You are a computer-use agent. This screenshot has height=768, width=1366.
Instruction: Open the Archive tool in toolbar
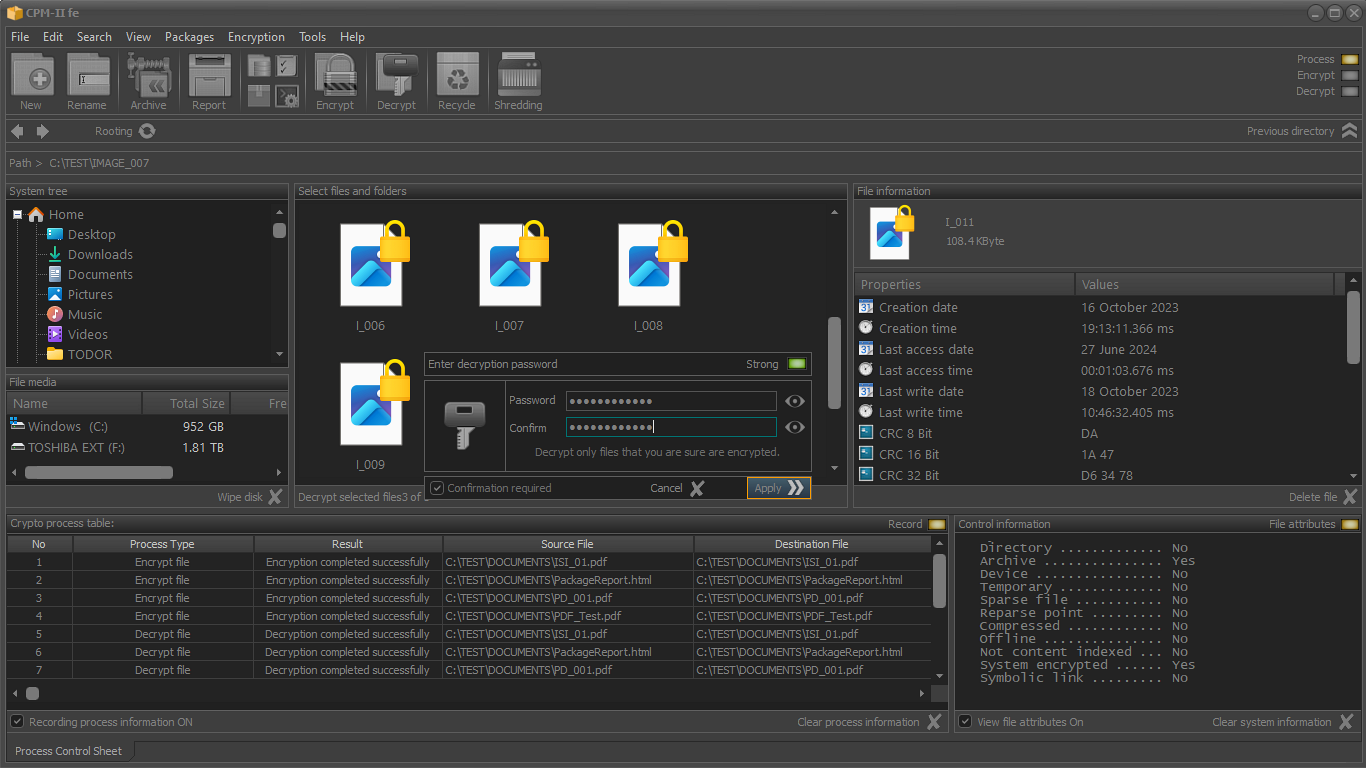pos(148,75)
